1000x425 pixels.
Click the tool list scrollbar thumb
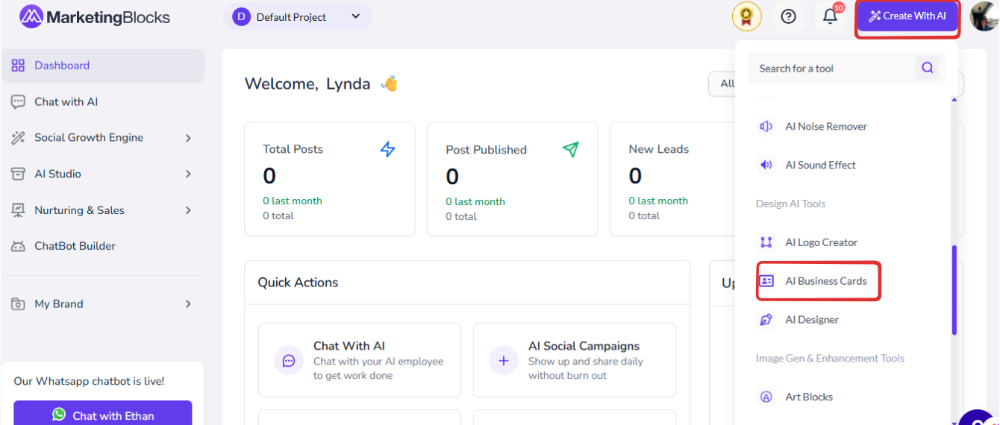(954, 290)
